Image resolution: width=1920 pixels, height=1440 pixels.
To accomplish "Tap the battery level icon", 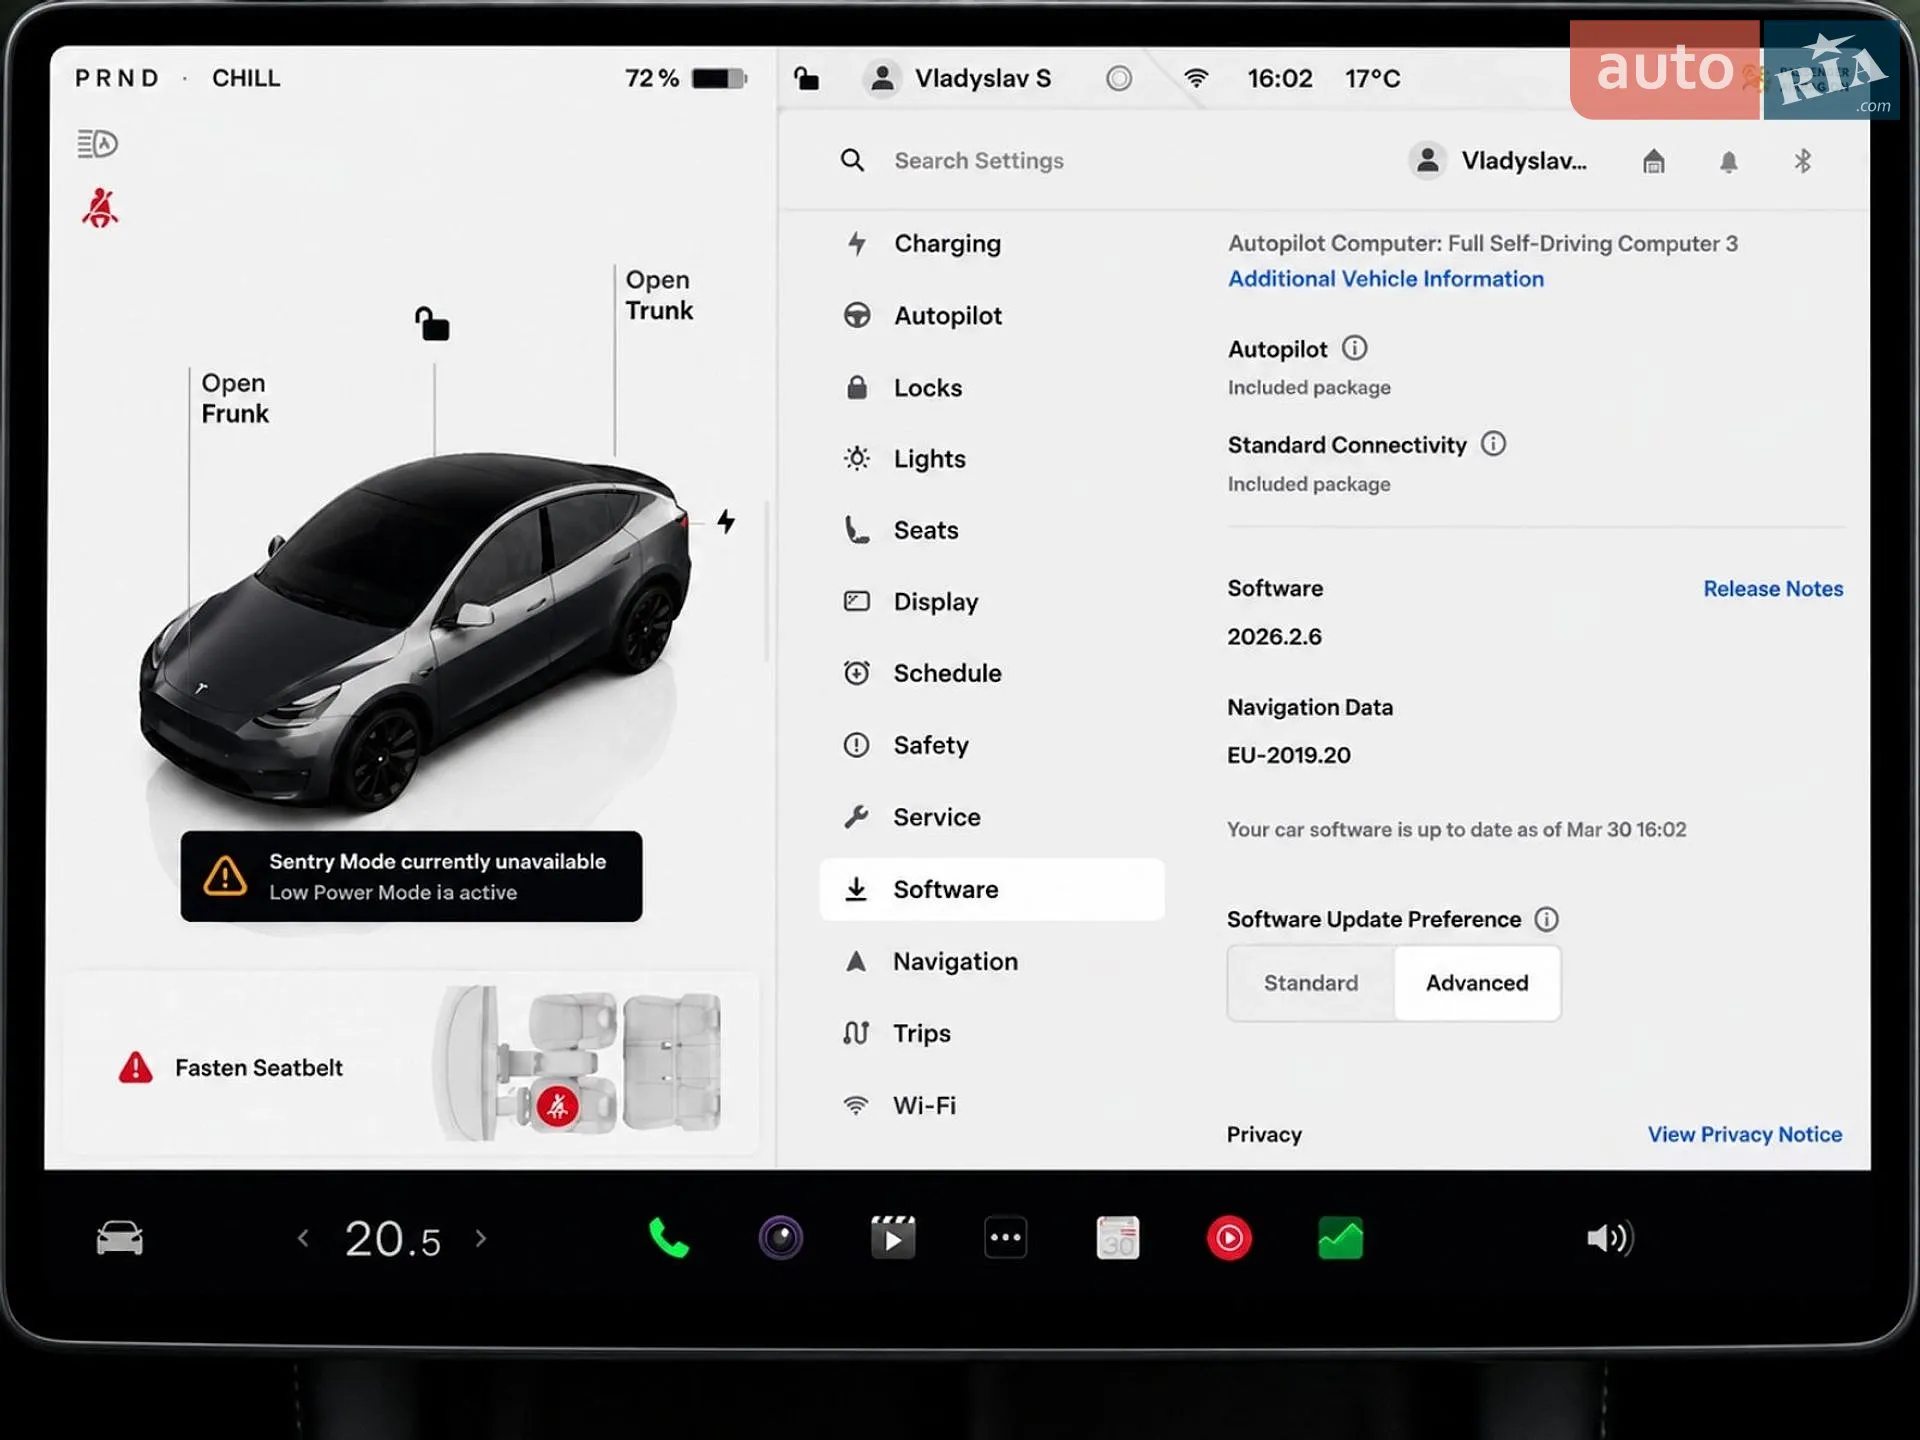I will pos(719,78).
